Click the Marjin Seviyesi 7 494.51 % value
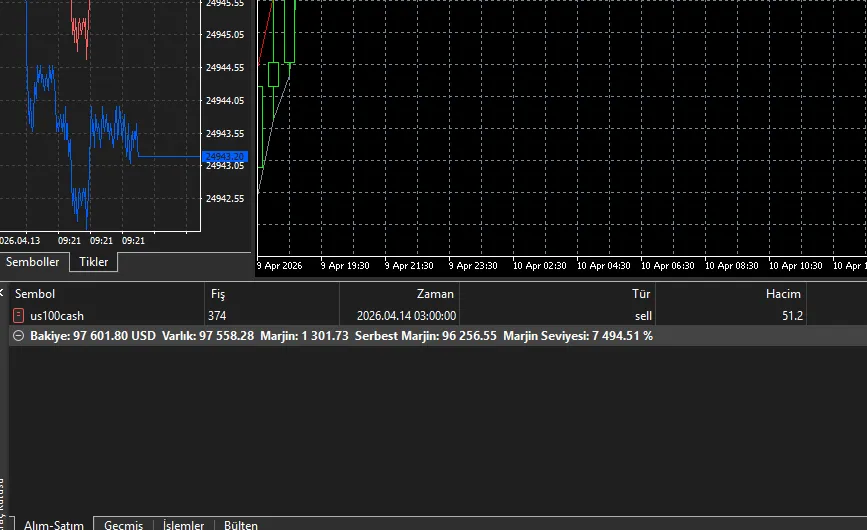The height and width of the screenshot is (530, 867). (x=578, y=335)
